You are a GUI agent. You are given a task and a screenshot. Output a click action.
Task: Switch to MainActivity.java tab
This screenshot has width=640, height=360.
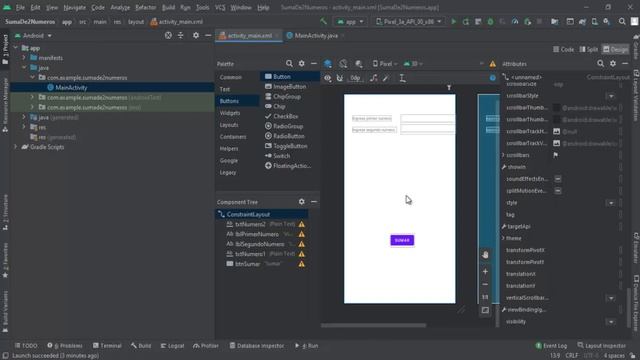coord(316,36)
